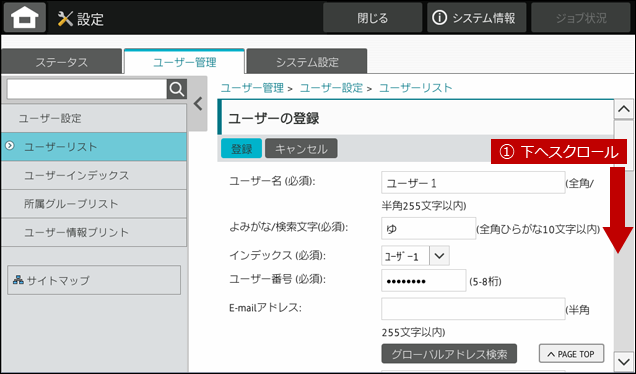Screen dimensions: 636x374
Task: Click the 登録 button
Action: pos(241,148)
